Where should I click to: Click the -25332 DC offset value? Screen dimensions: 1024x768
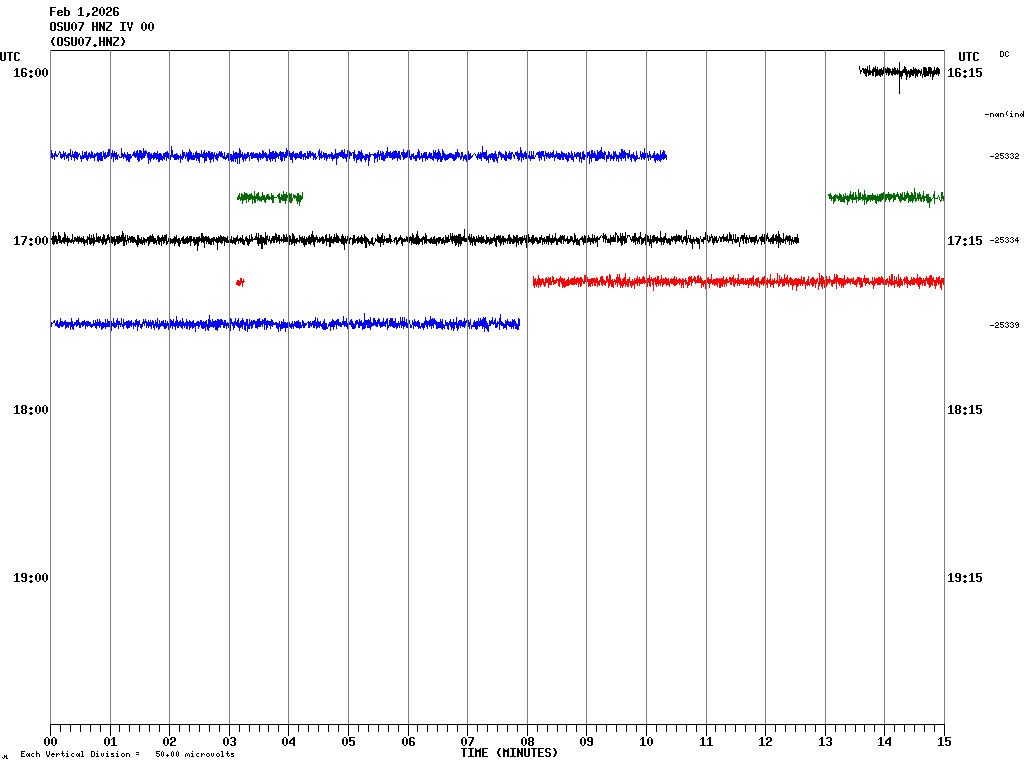(x=1004, y=156)
